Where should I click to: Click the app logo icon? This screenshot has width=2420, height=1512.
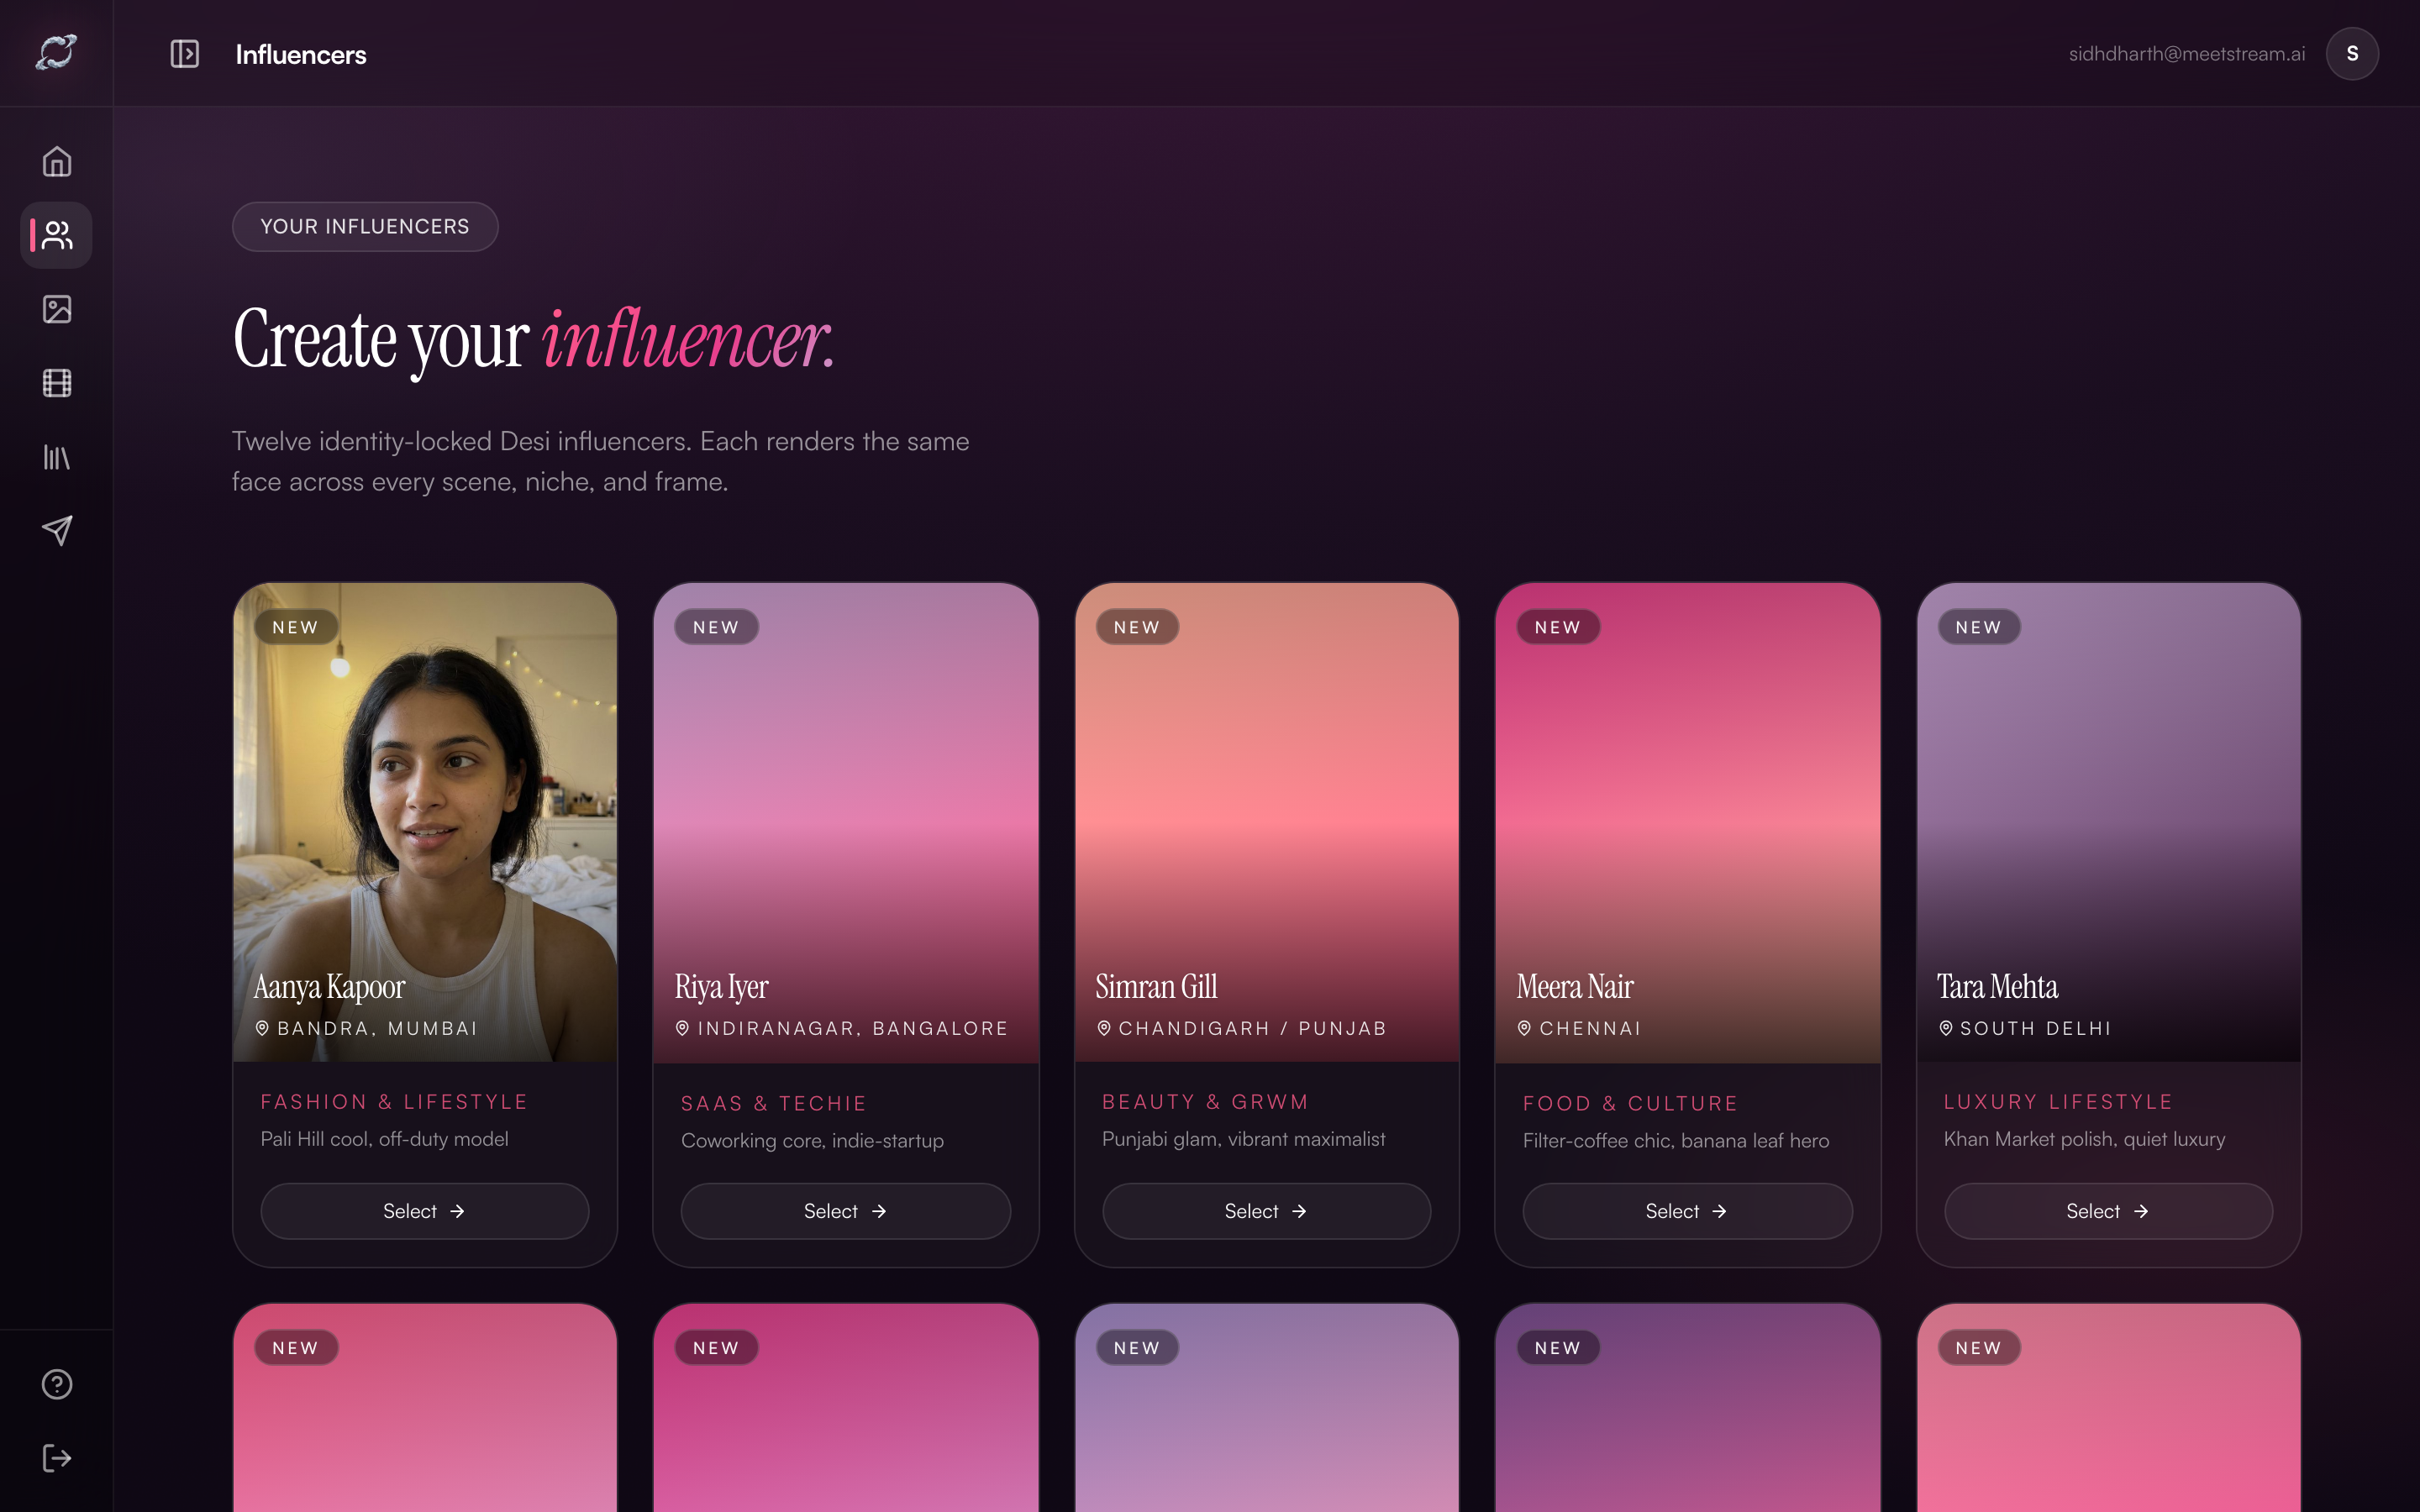(x=56, y=52)
